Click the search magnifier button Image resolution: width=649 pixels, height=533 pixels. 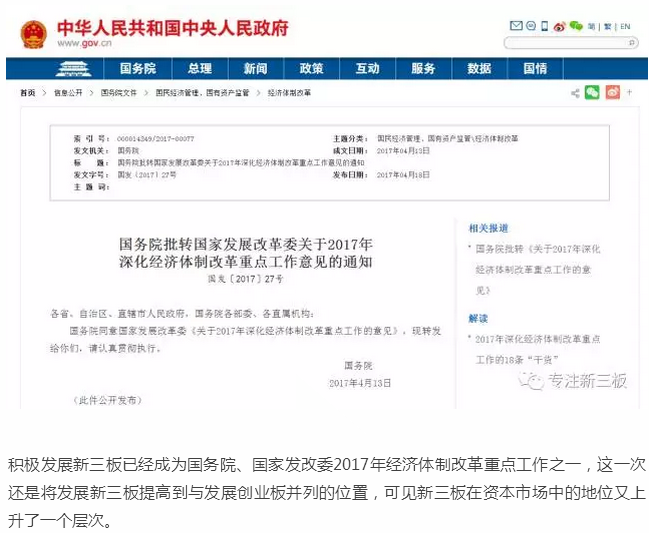(632, 43)
